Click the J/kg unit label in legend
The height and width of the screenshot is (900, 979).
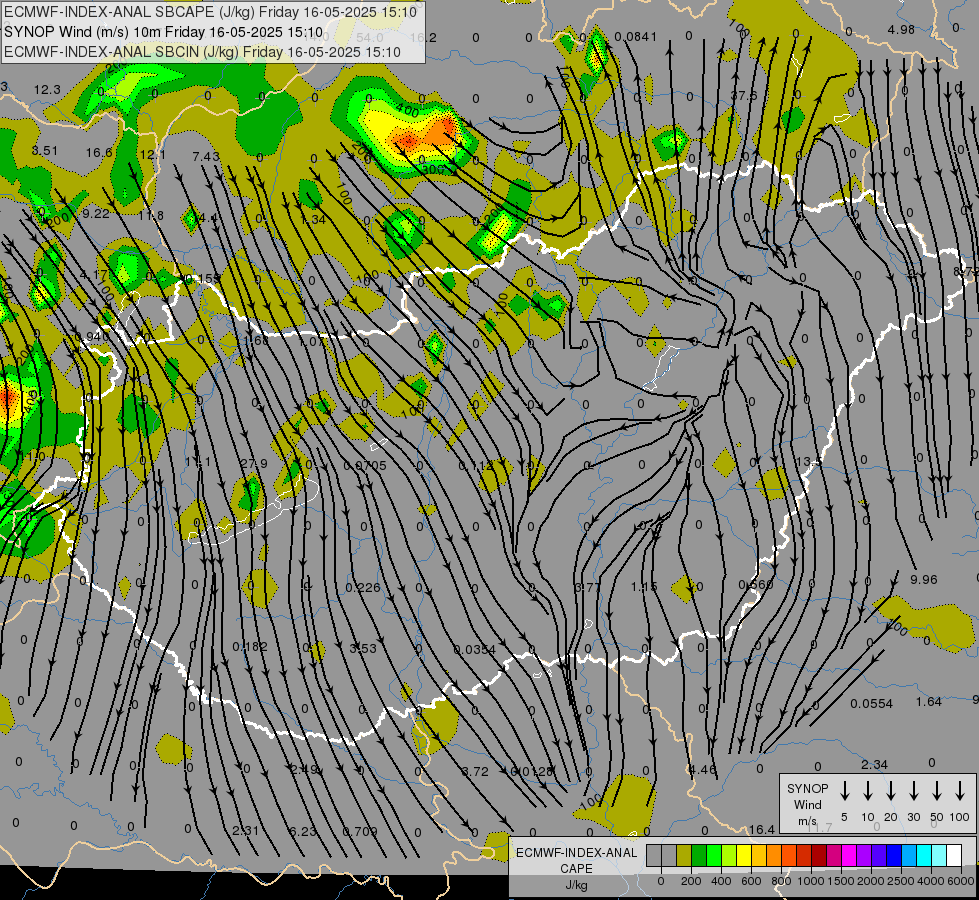[x=576, y=885]
